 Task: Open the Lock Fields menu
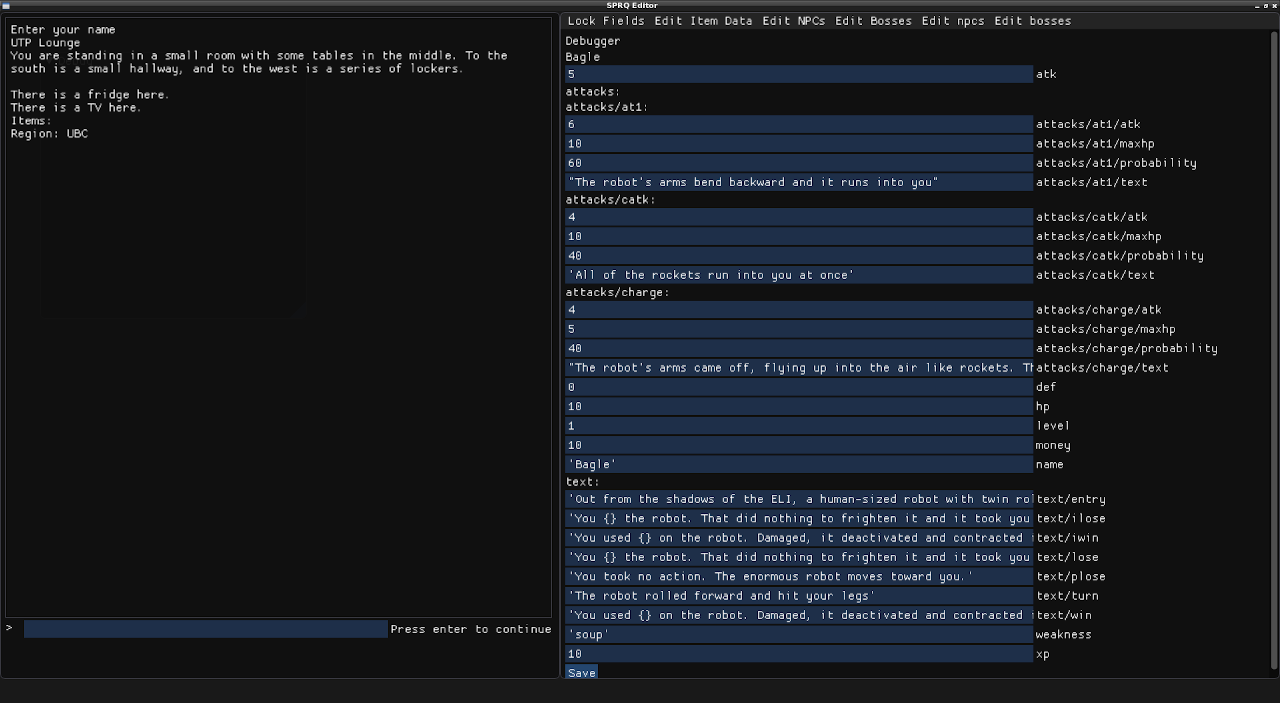[x=606, y=21]
